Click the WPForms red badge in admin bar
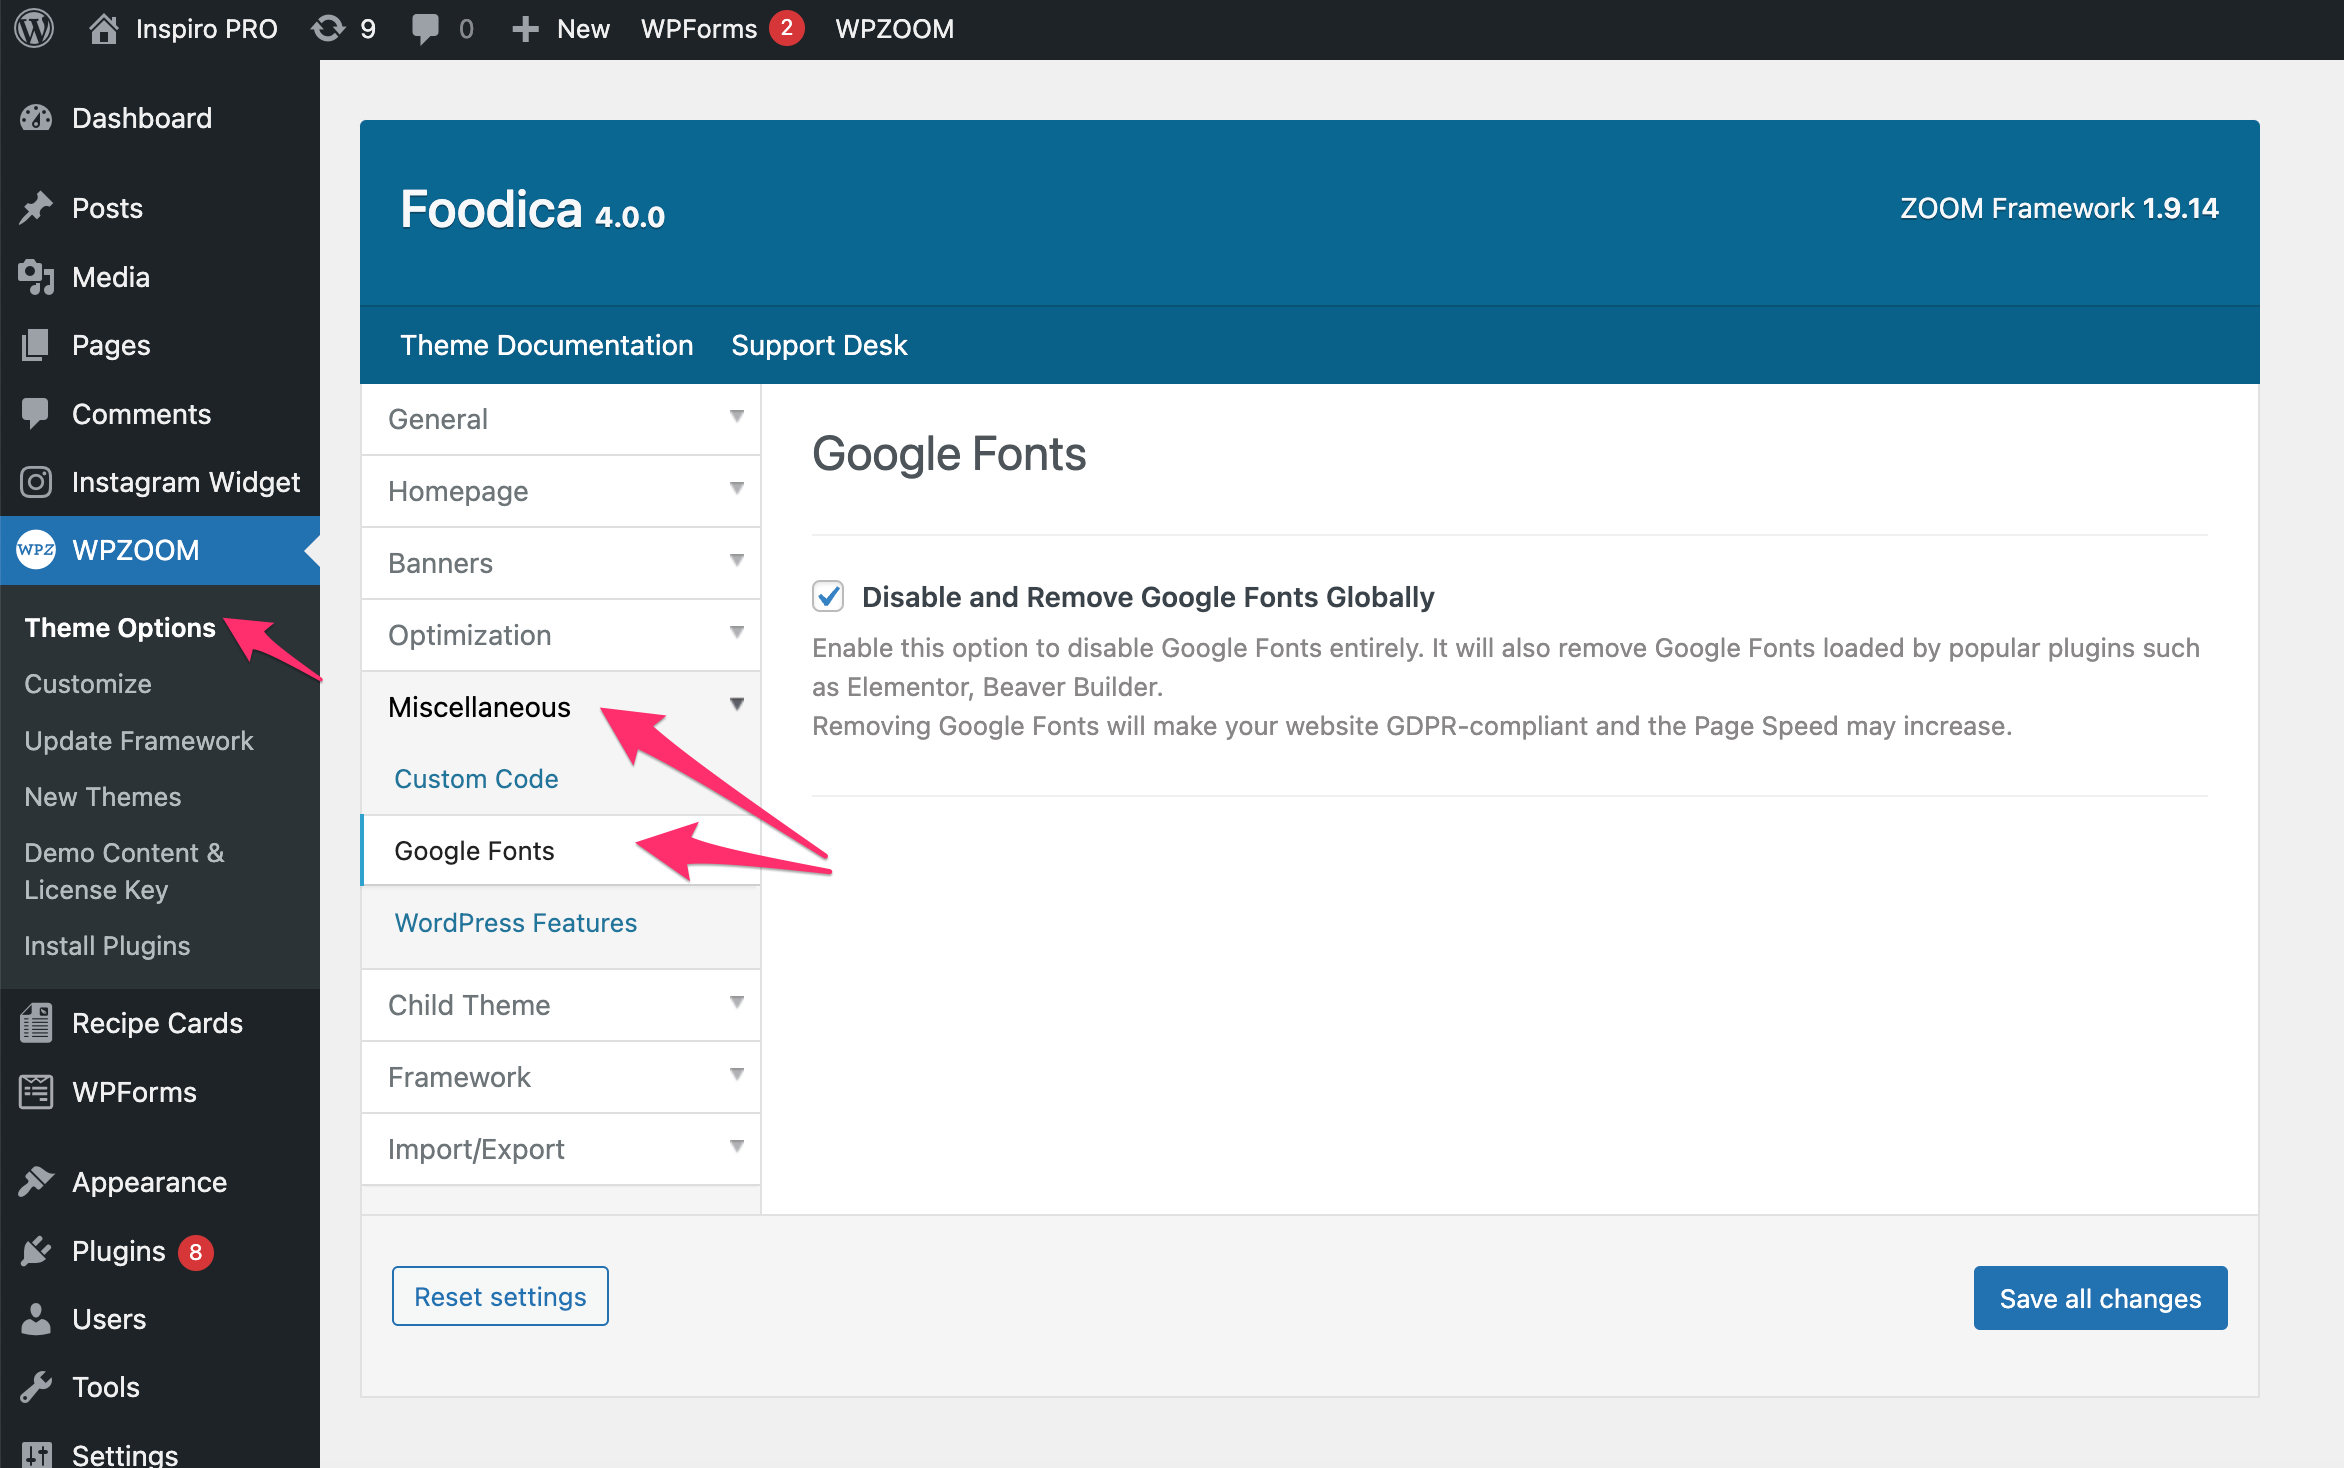The width and height of the screenshot is (2344, 1468). 787,28
